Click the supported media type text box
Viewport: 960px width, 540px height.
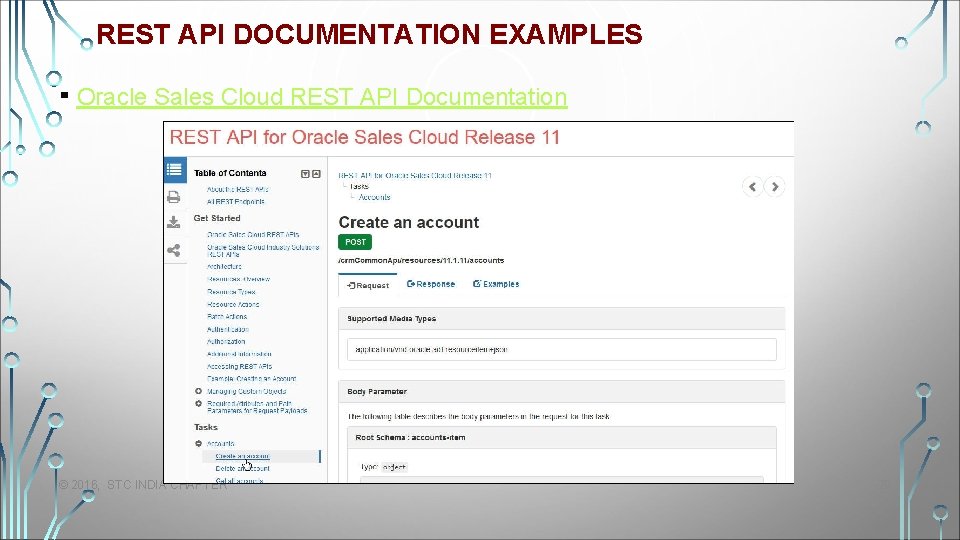pos(561,350)
